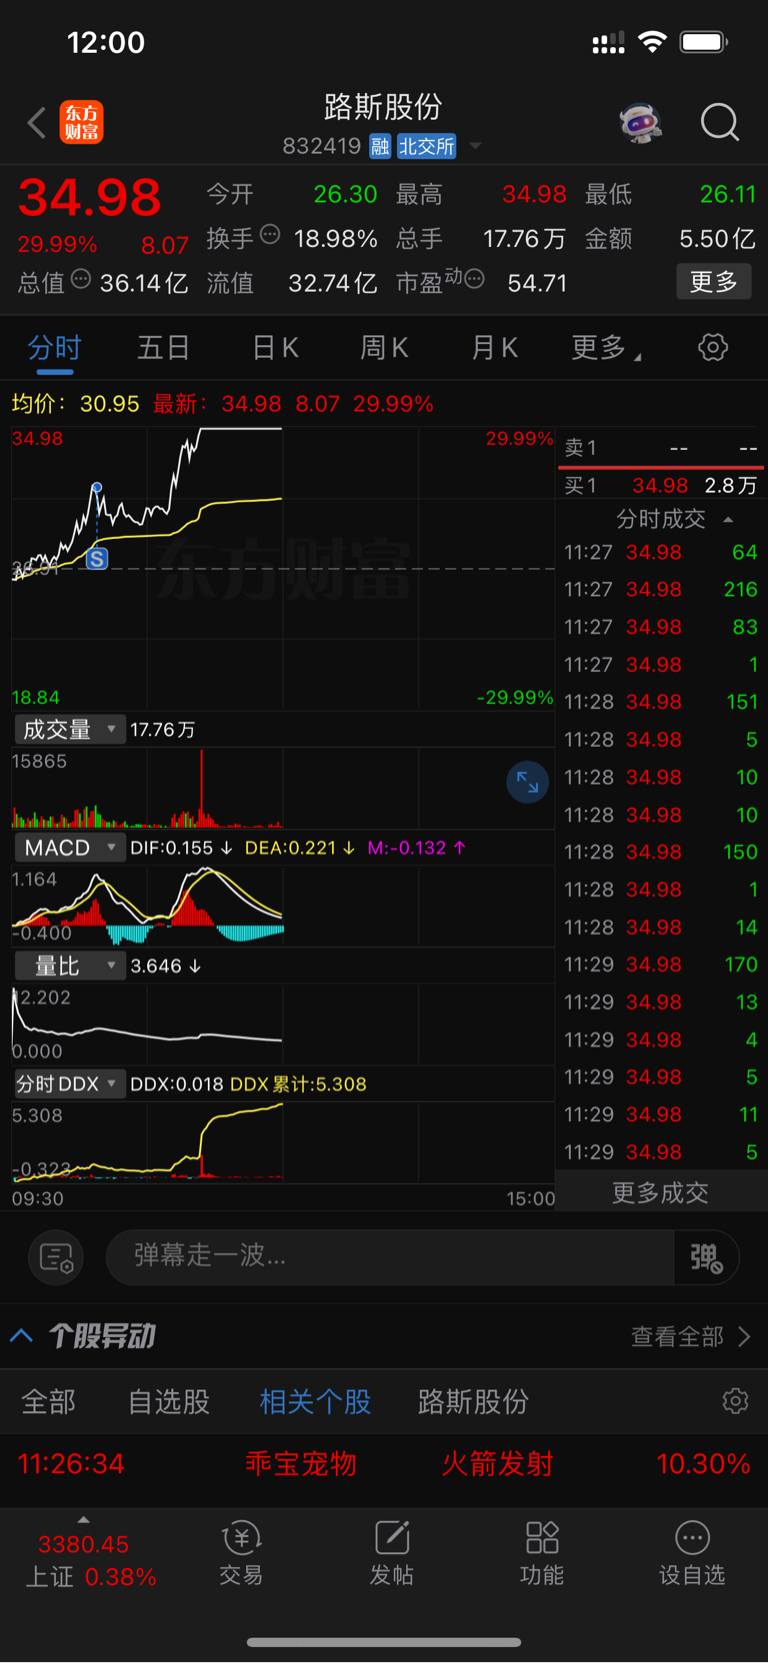Open the 更多 quote details button
This screenshot has height=1663, width=768.
[714, 282]
